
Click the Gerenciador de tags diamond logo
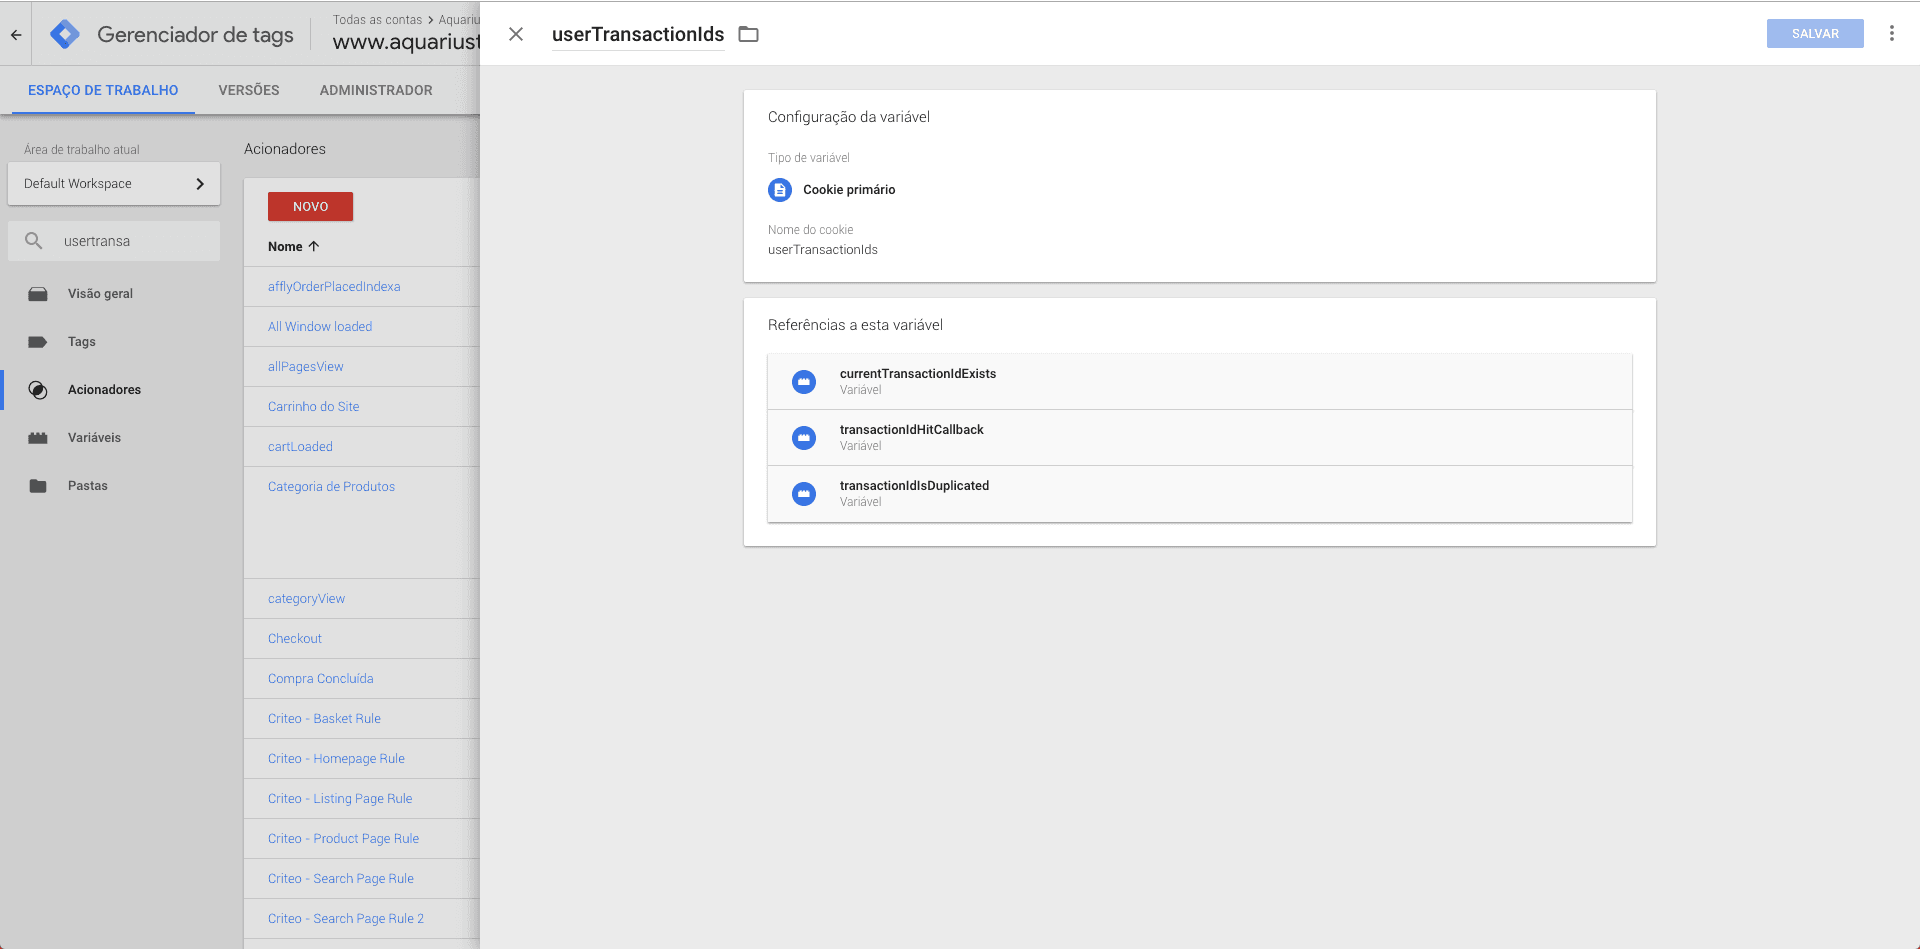(64, 33)
